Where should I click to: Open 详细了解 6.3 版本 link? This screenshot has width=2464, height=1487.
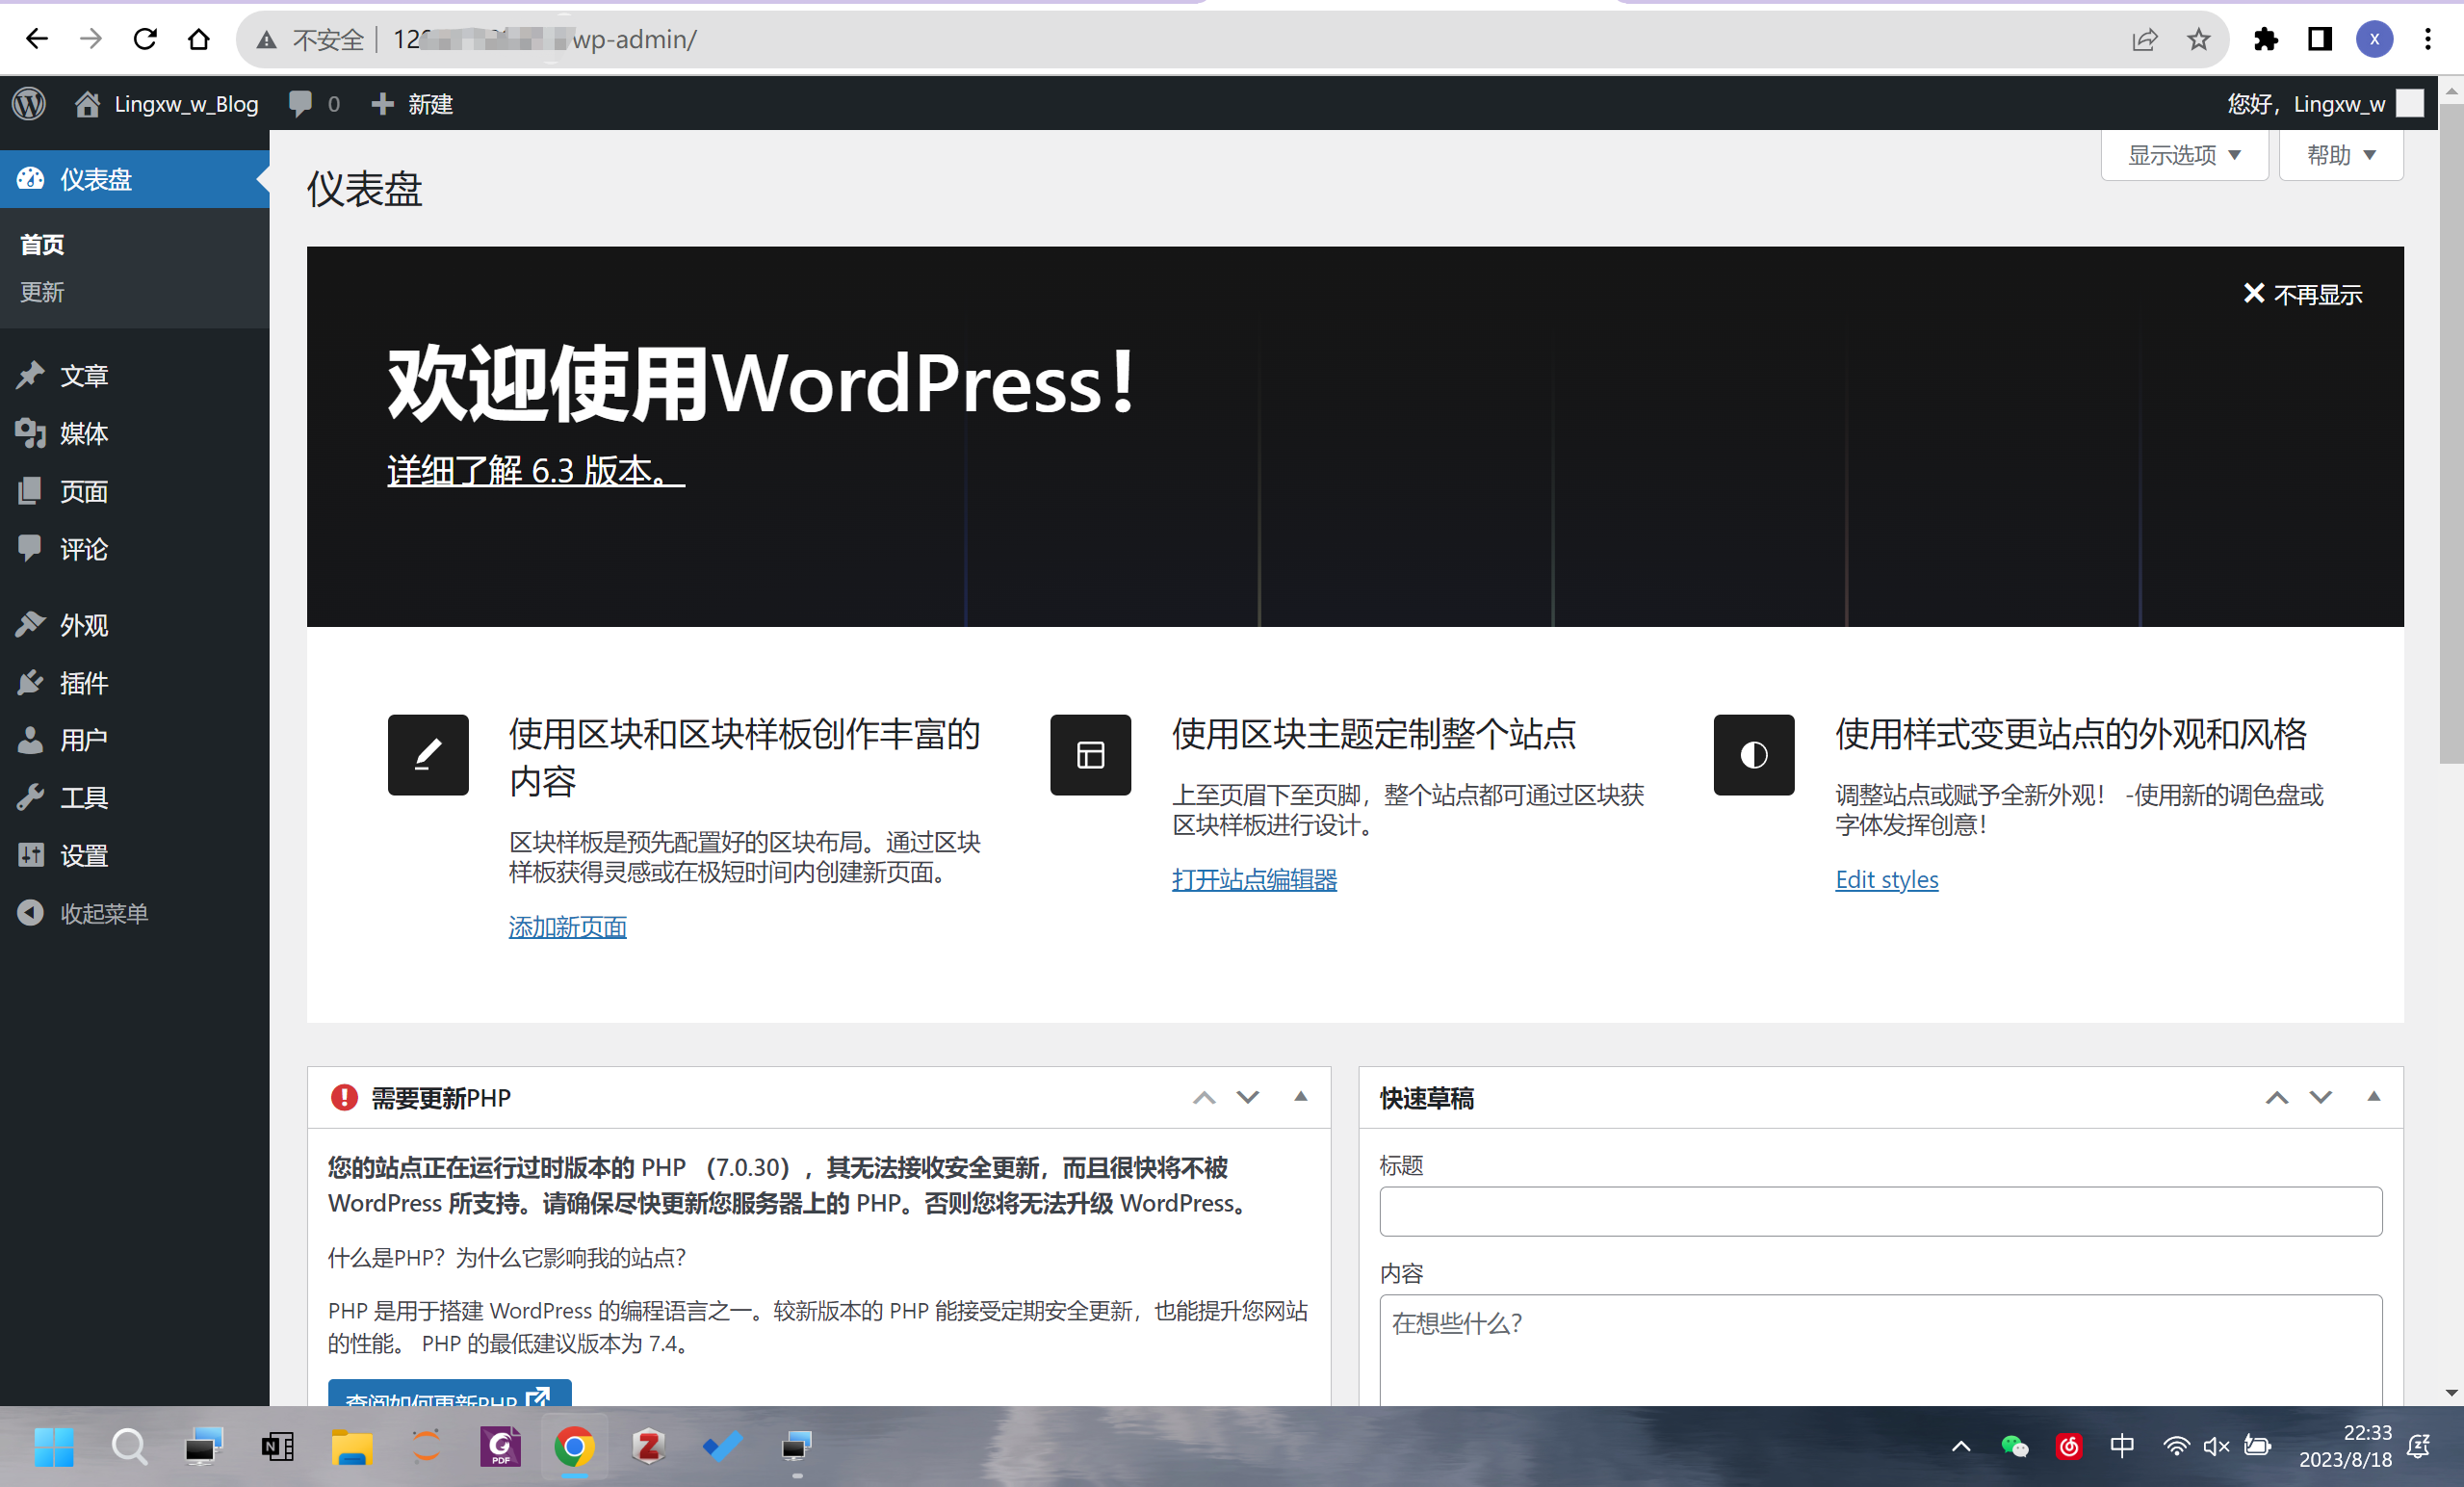coord(536,470)
